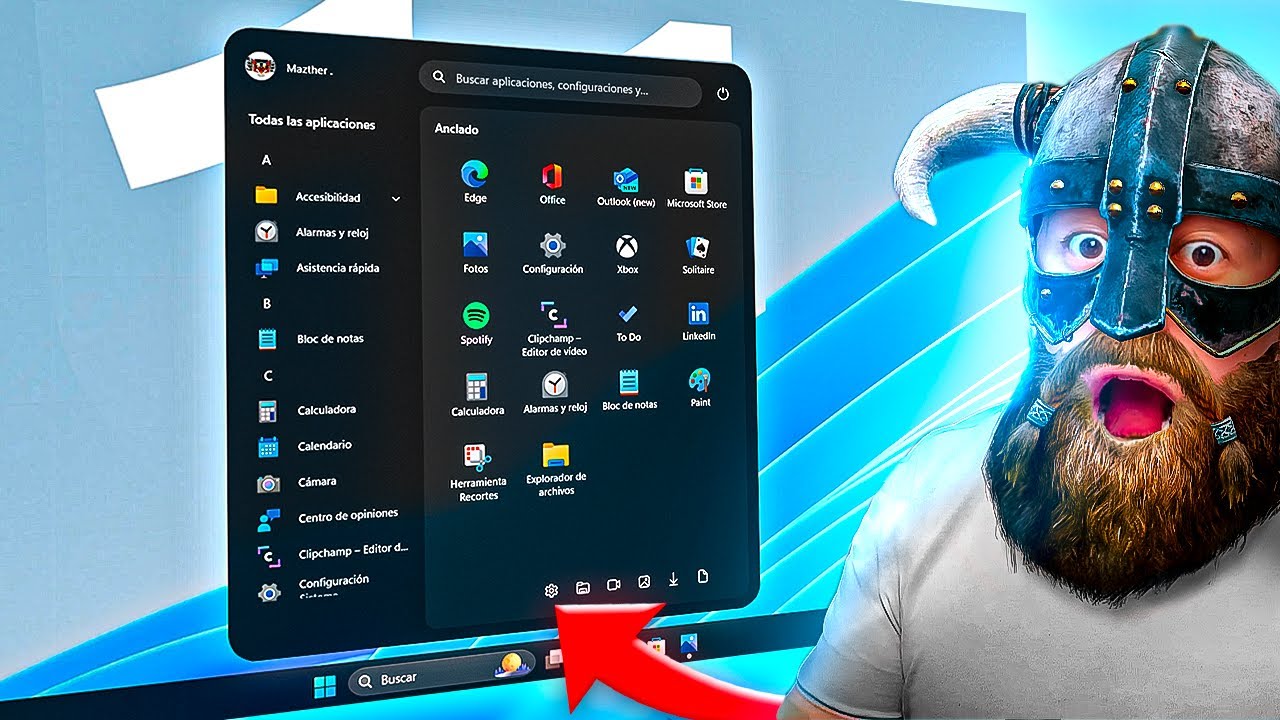Viewport: 1280px width, 720px height.
Task: Open the Windows Start button on taskbar
Action: pos(325,686)
